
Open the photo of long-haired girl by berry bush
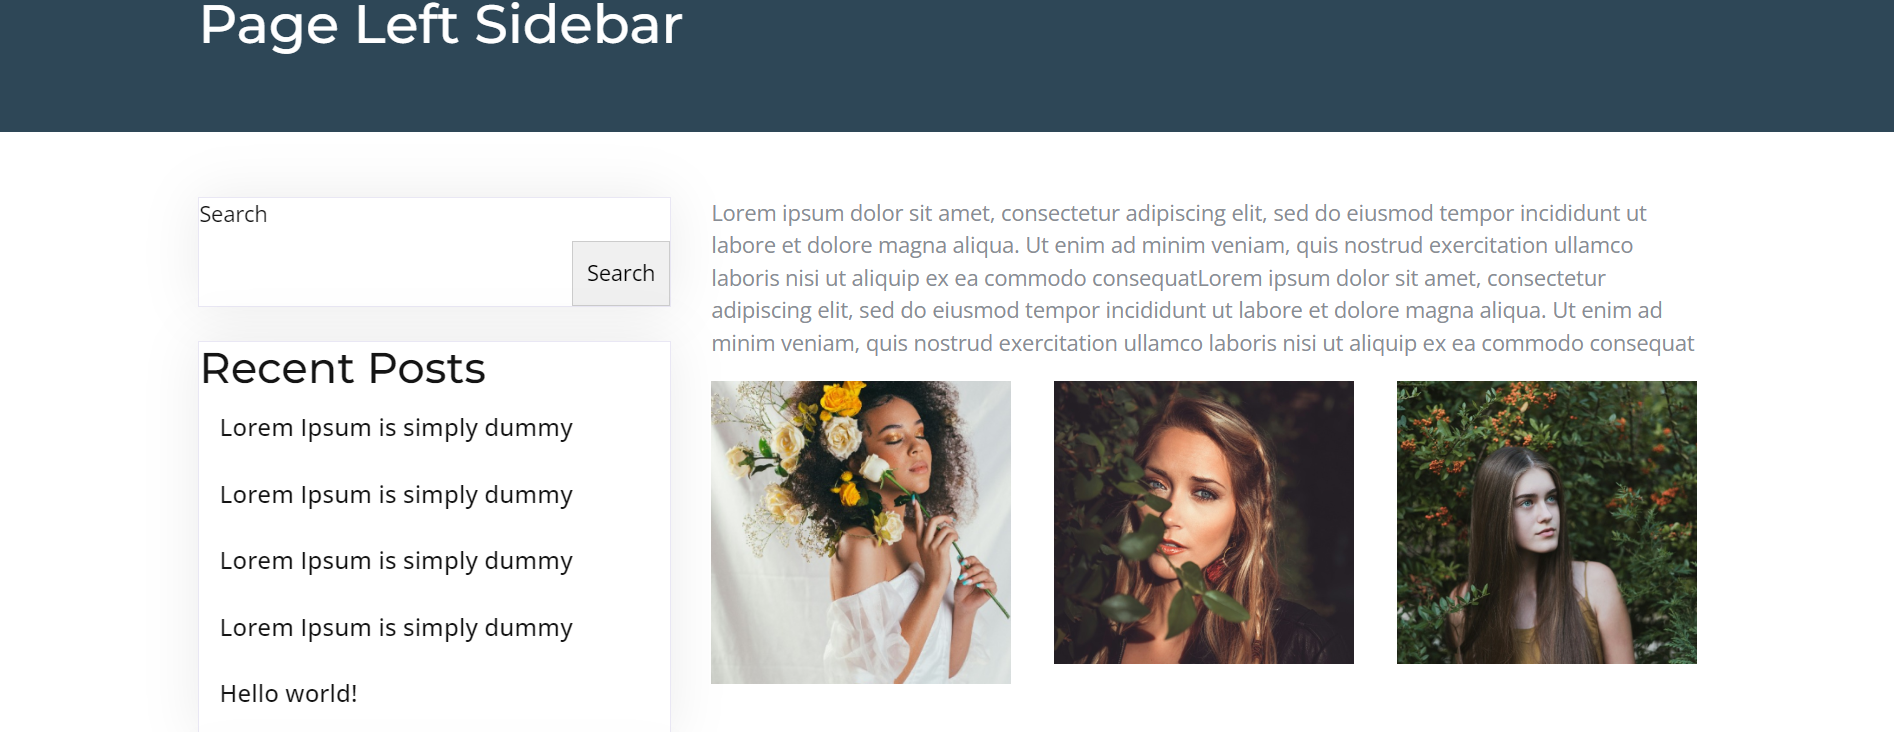[x=1547, y=522]
